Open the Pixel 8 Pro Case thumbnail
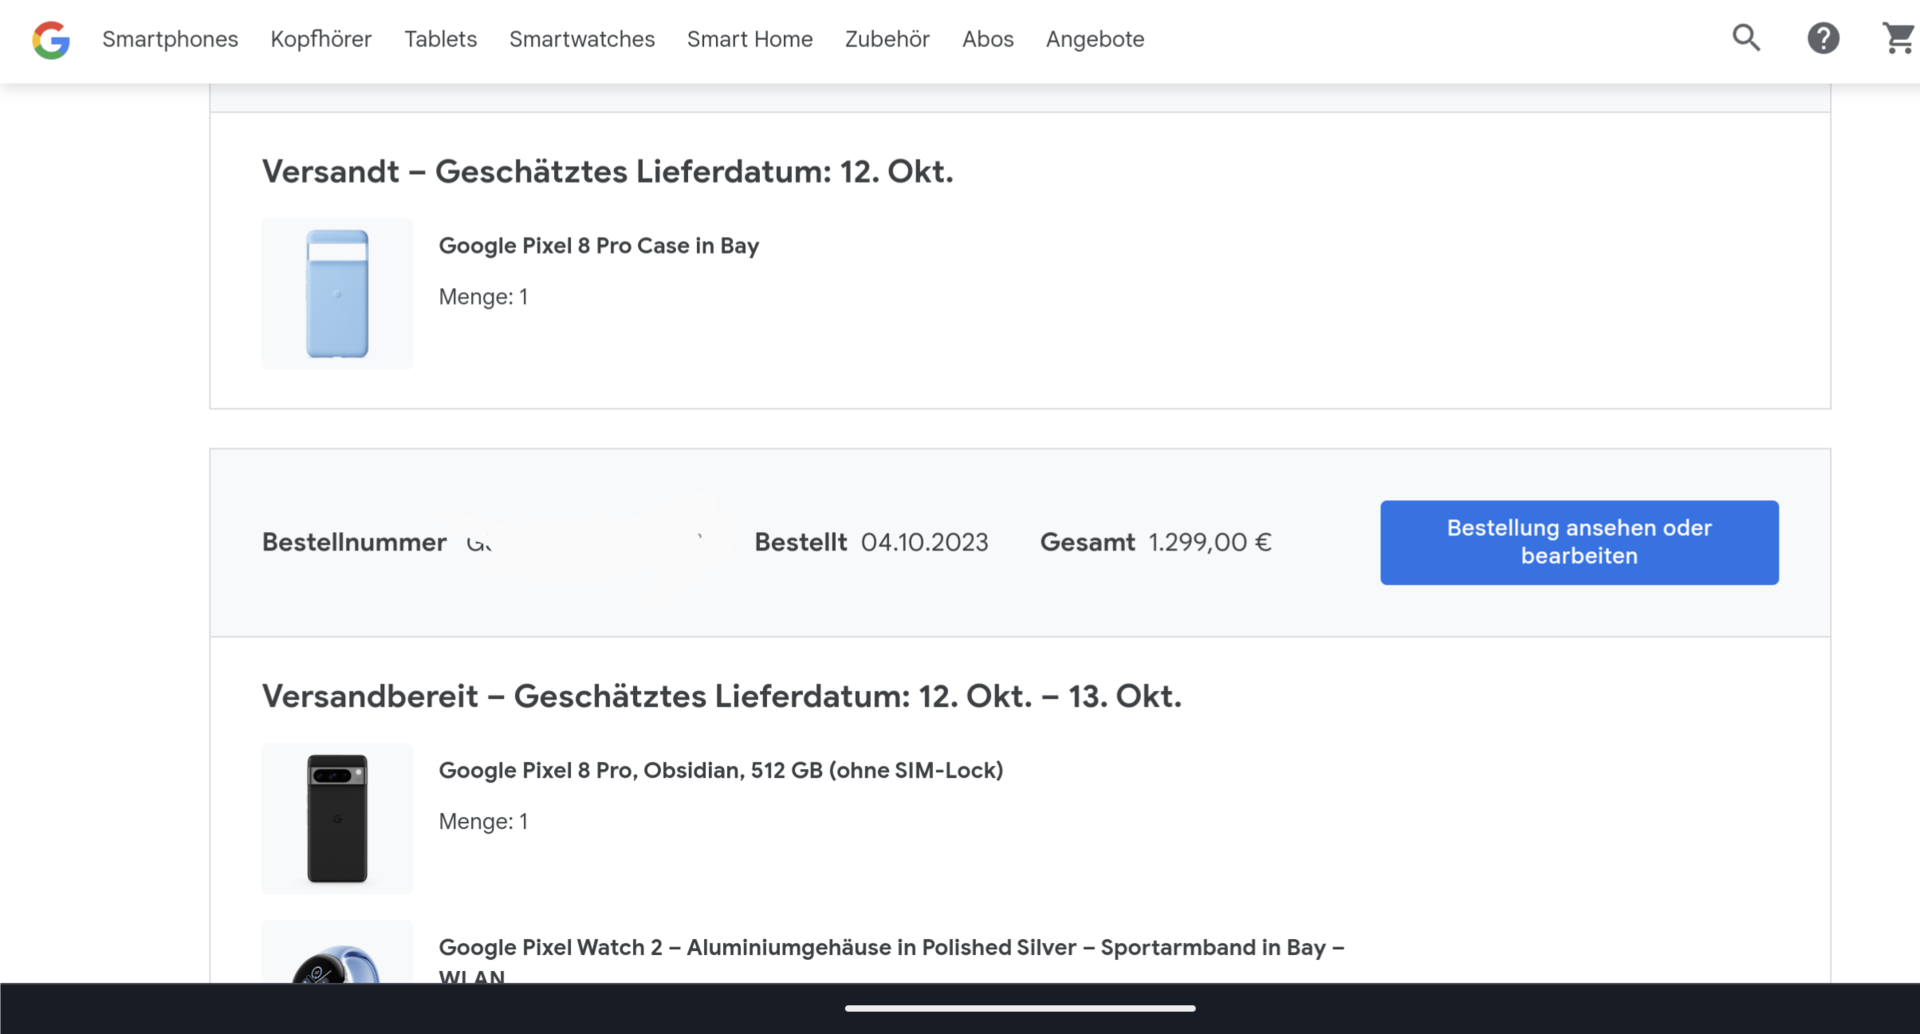Image resolution: width=1920 pixels, height=1034 pixels. (337, 294)
